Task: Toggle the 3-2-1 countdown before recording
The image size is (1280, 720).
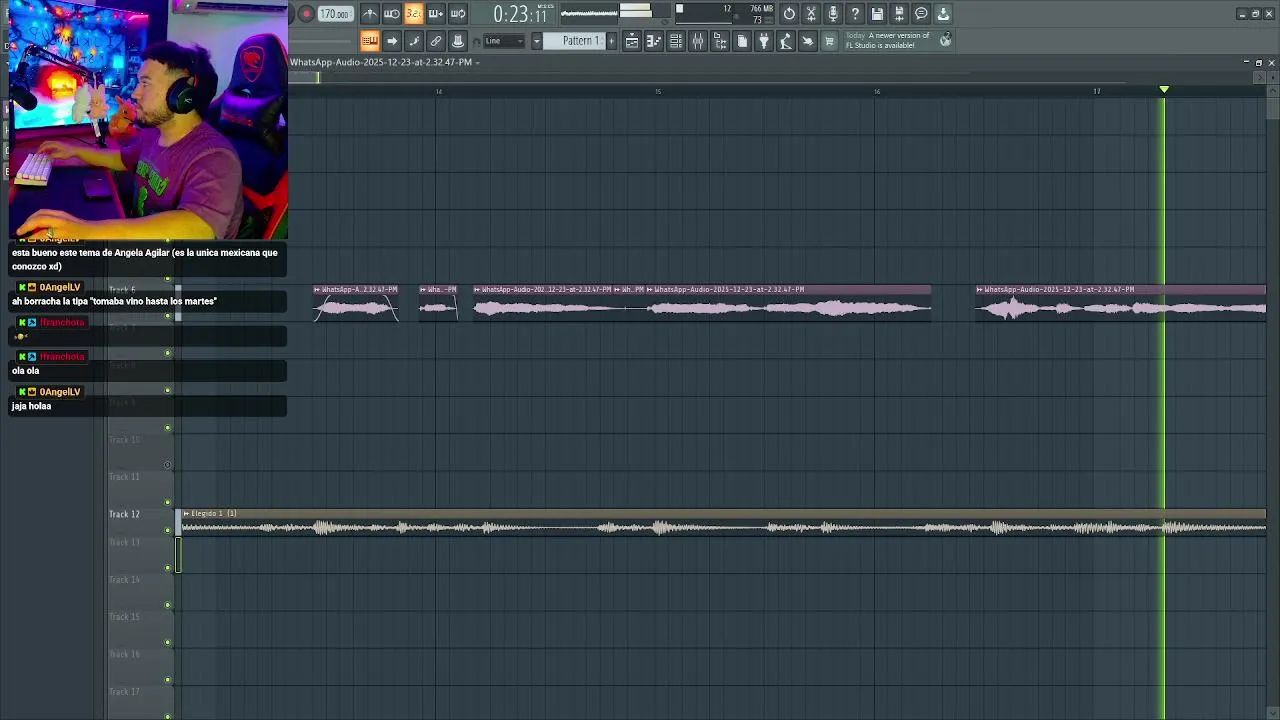Action: 414,14
